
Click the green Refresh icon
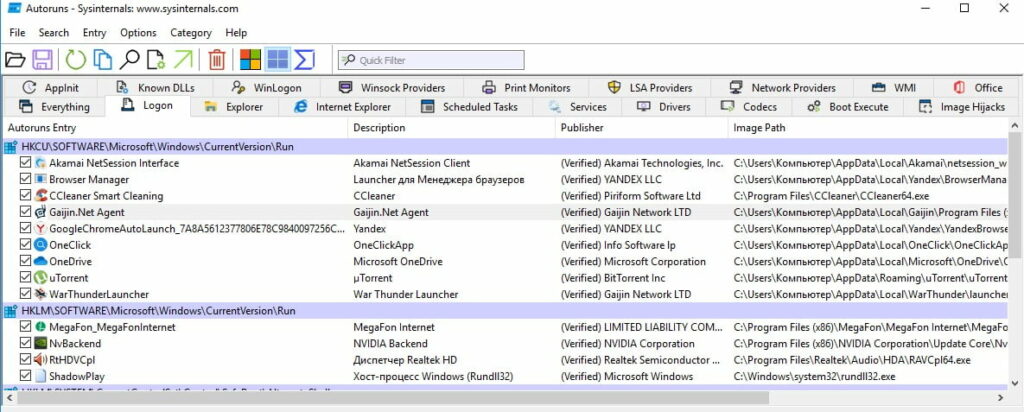pos(76,60)
